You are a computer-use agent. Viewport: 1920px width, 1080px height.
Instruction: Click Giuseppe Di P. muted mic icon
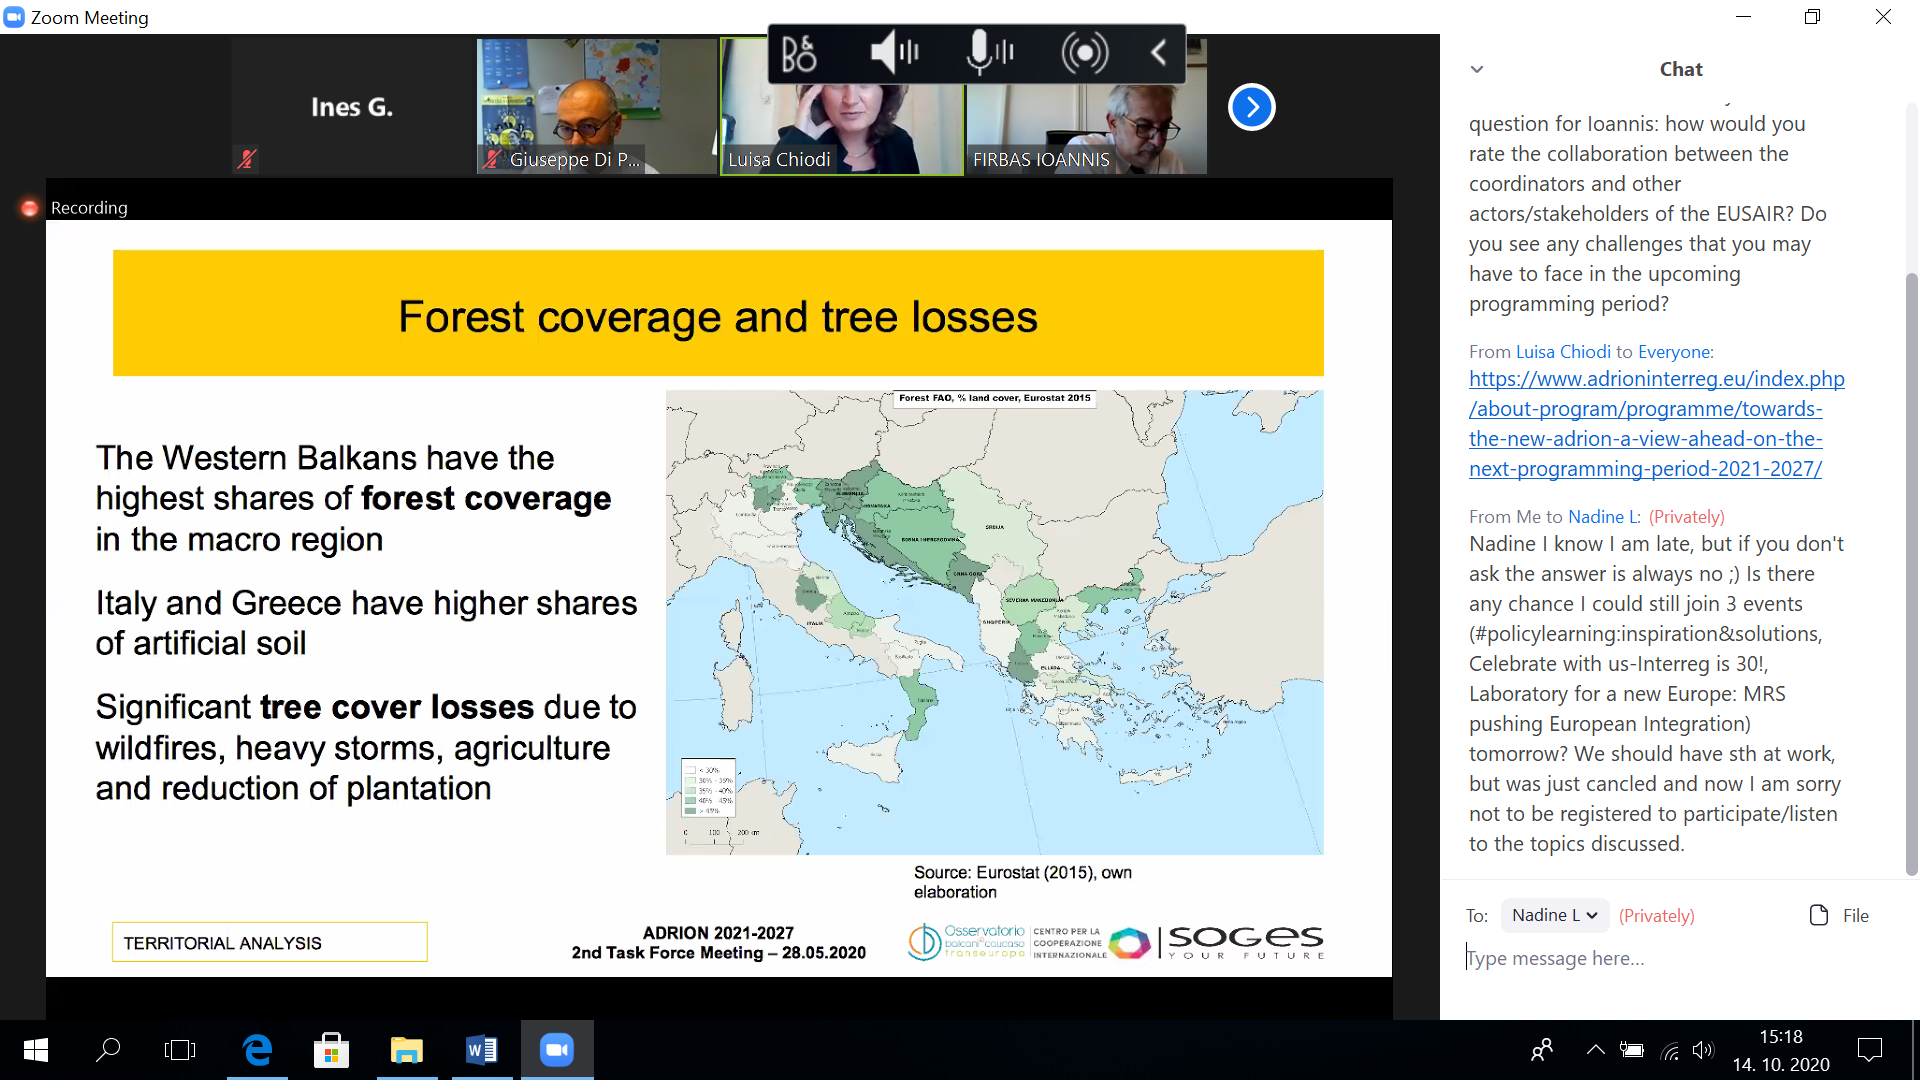[492, 158]
